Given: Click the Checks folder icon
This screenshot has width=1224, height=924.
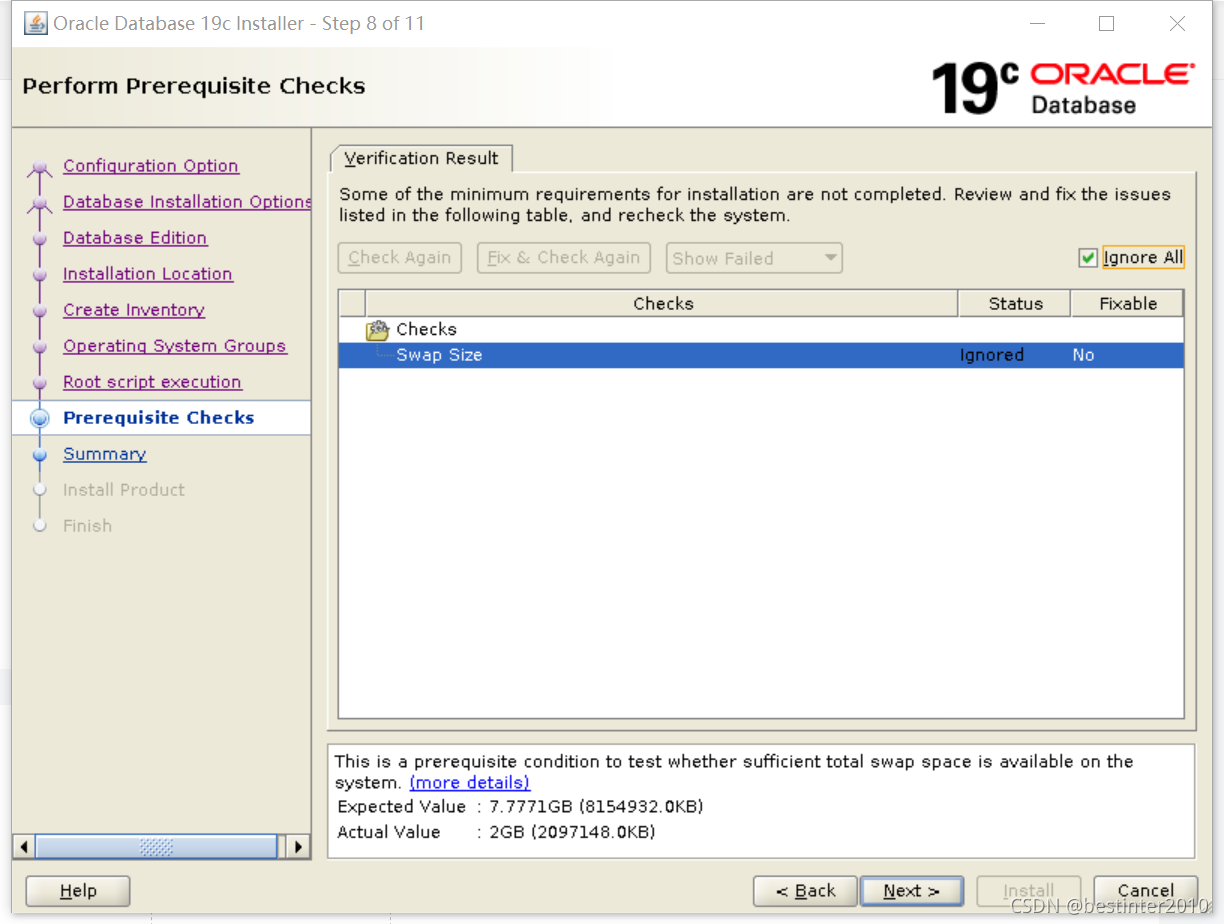Looking at the screenshot, I should coord(377,330).
